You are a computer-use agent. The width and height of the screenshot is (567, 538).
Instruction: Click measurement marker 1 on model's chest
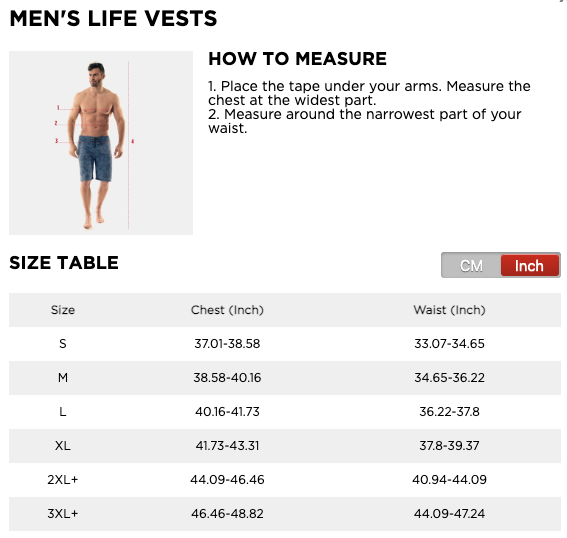[58, 108]
